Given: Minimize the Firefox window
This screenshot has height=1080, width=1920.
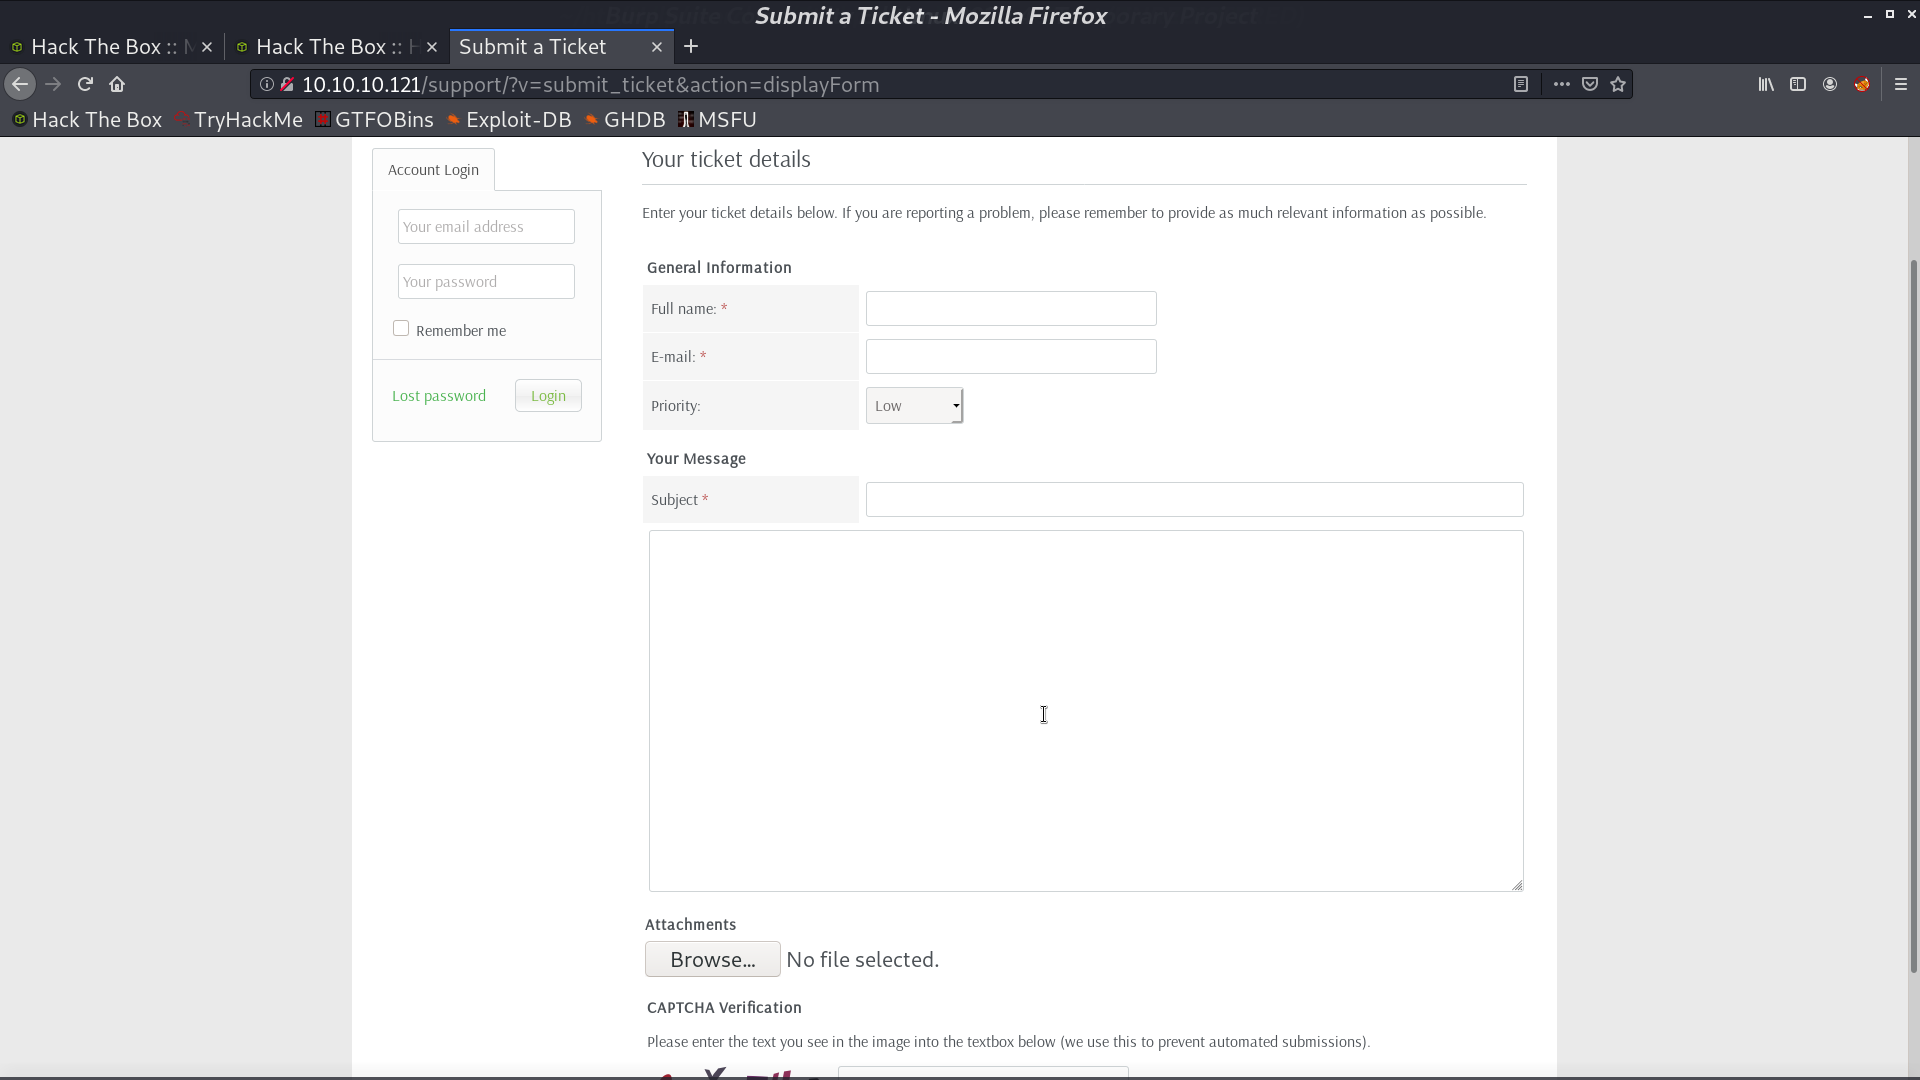Looking at the screenshot, I should pos(1867,15).
